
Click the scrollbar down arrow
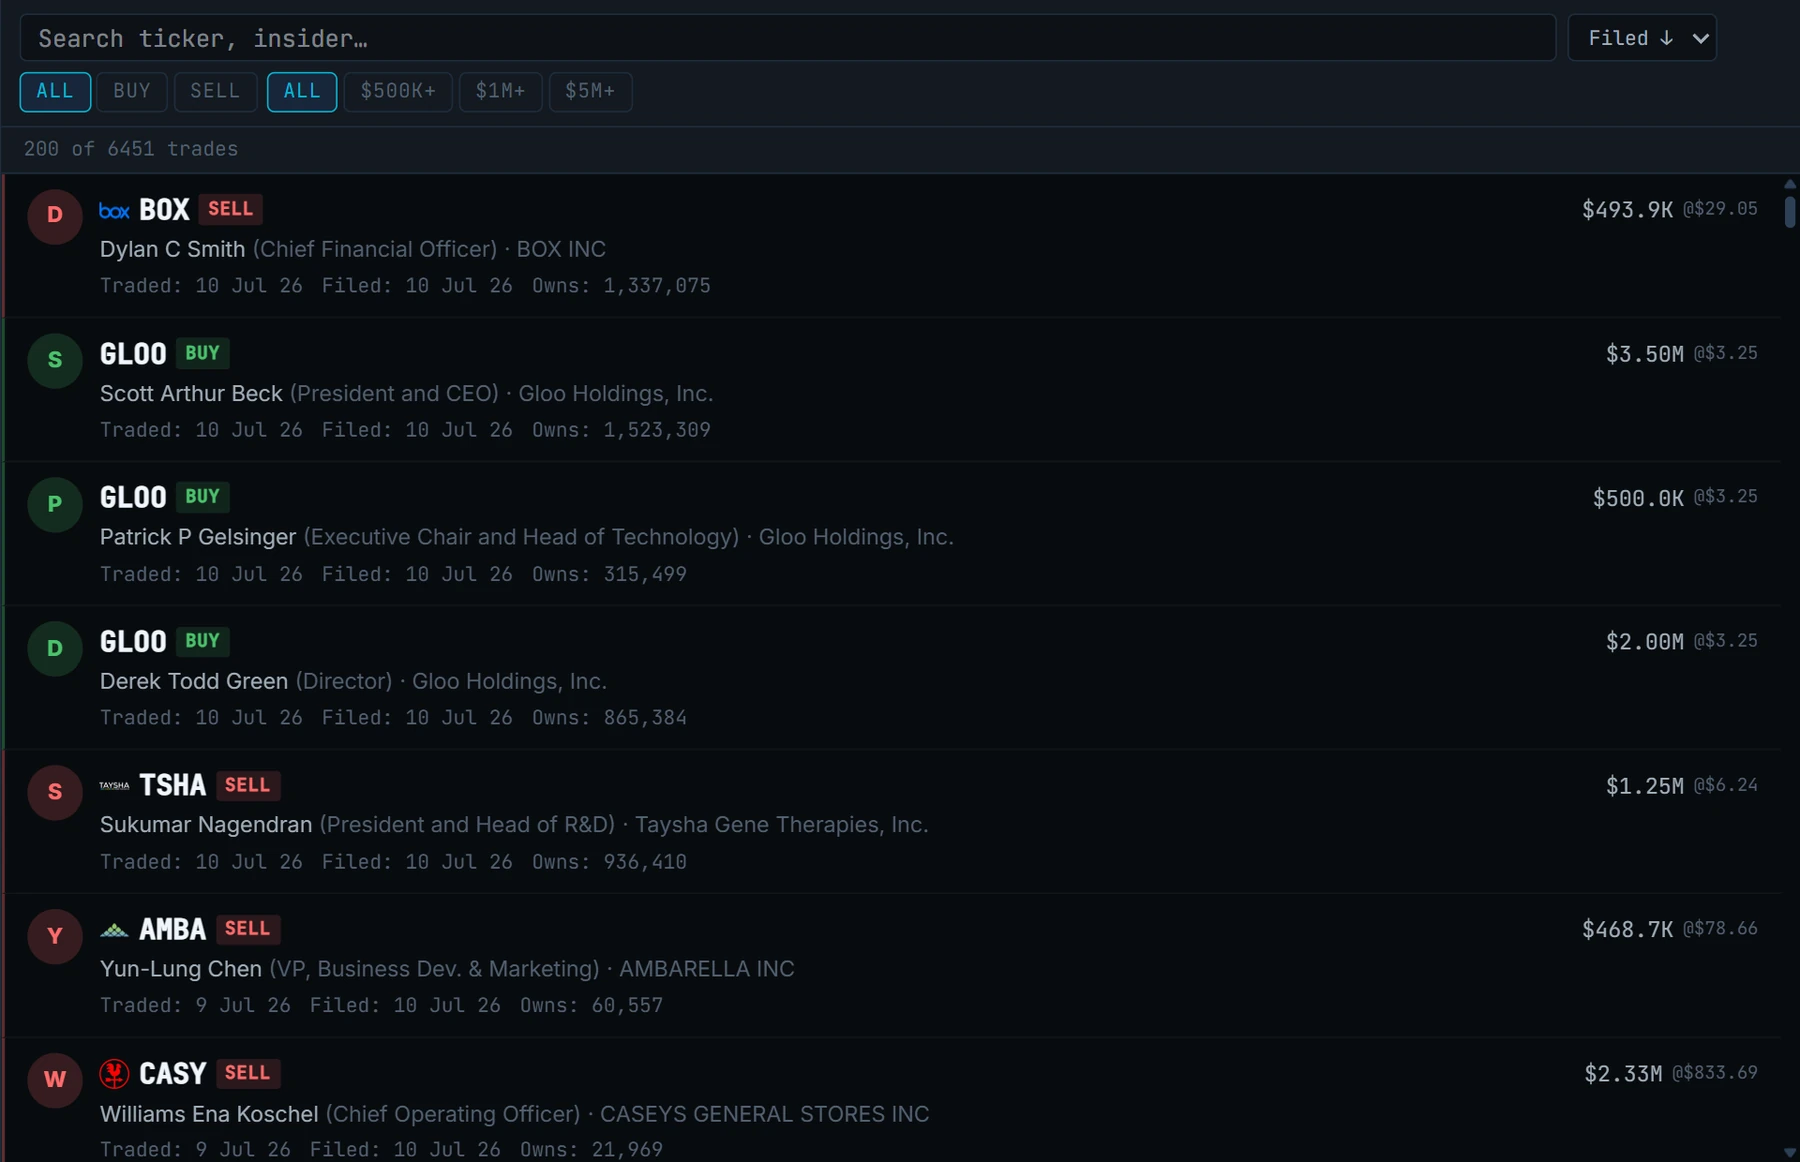pyautogui.click(x=1790, y=1152)
